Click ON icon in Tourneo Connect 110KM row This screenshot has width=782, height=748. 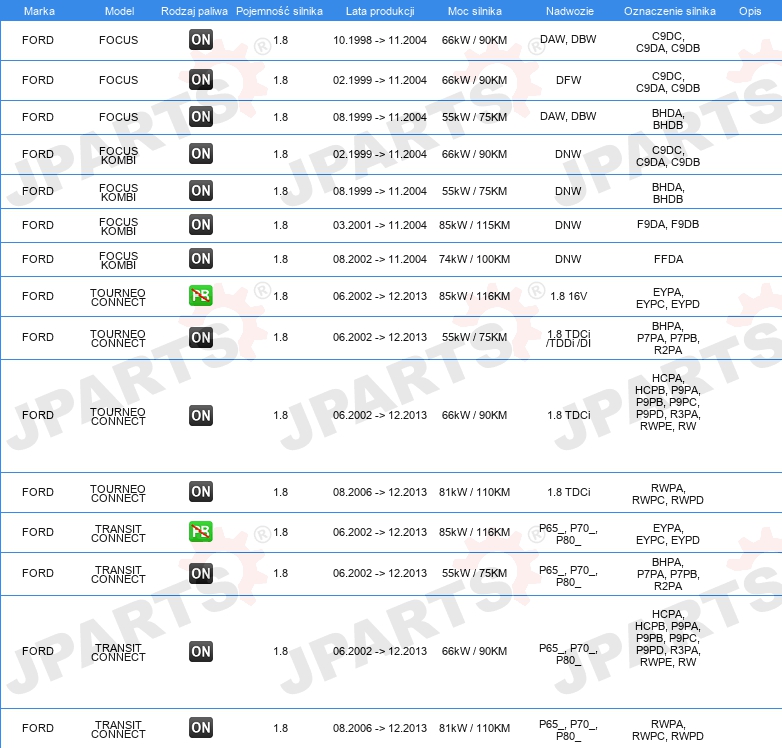click(201, 492)
